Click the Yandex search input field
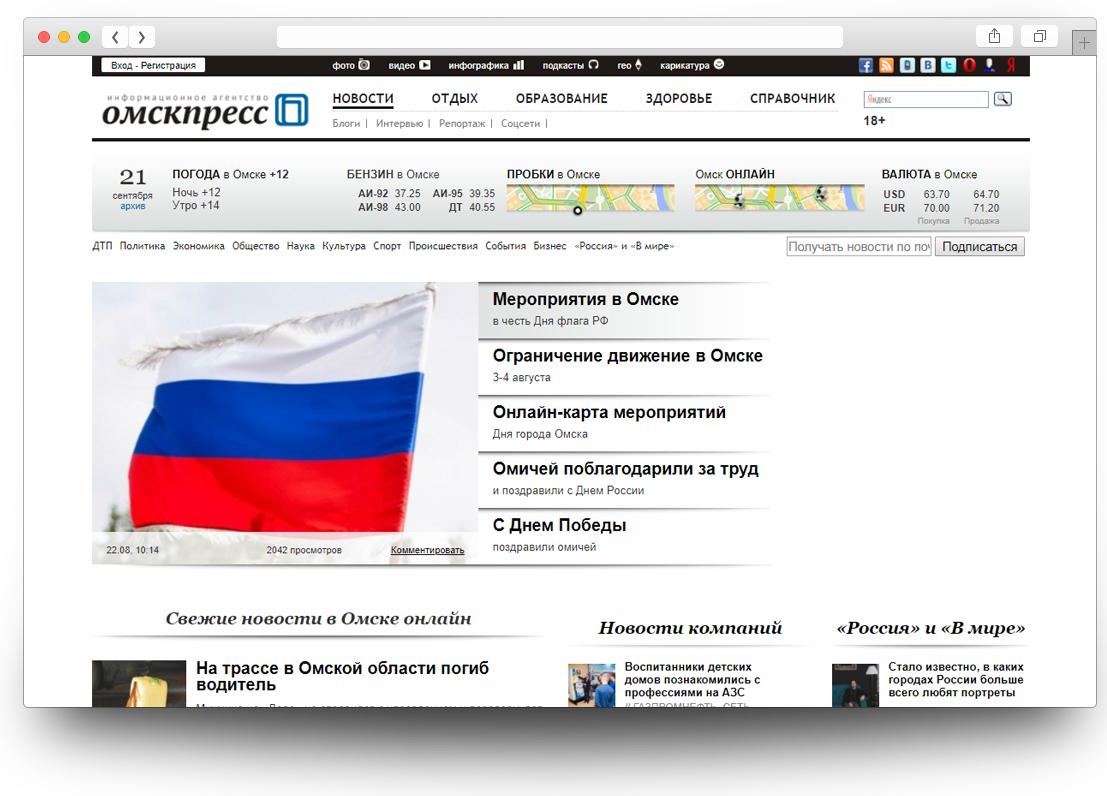This screenshot has width=1107, height=796. pos(925,100)
